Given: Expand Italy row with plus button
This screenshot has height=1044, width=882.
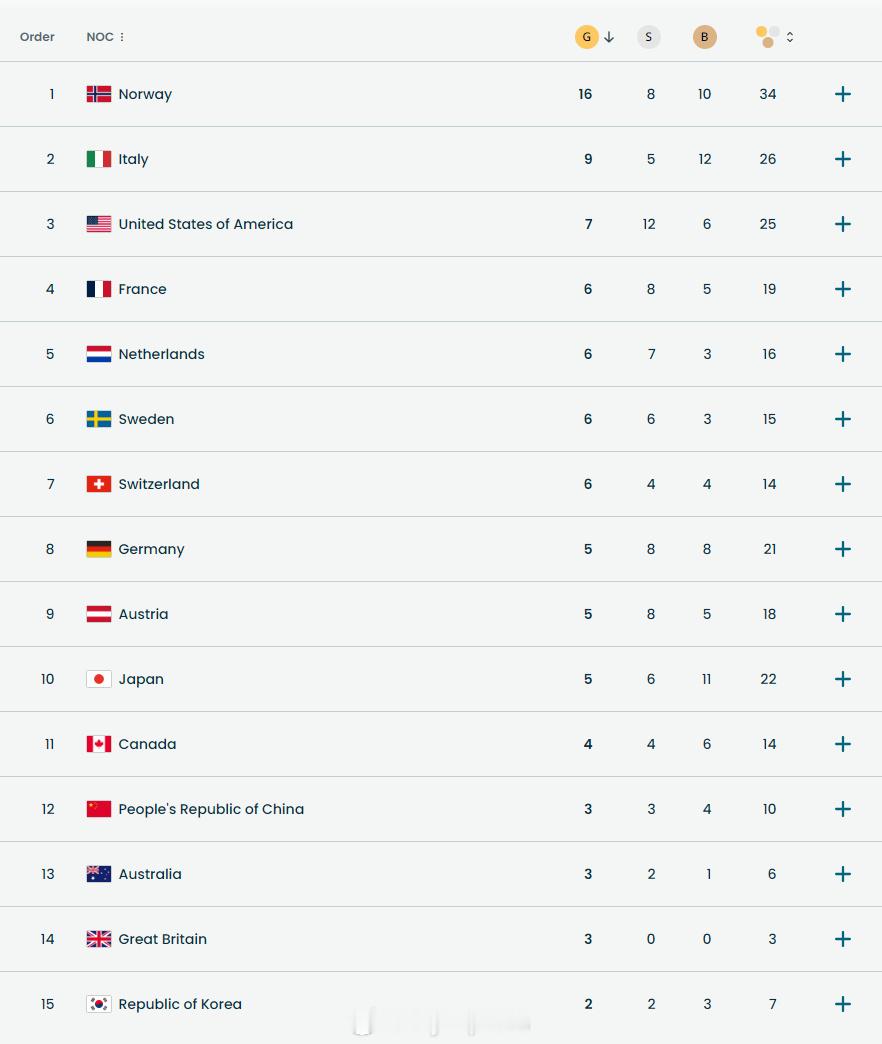Looking at the screenshot, I should click(x=843, y=159).
